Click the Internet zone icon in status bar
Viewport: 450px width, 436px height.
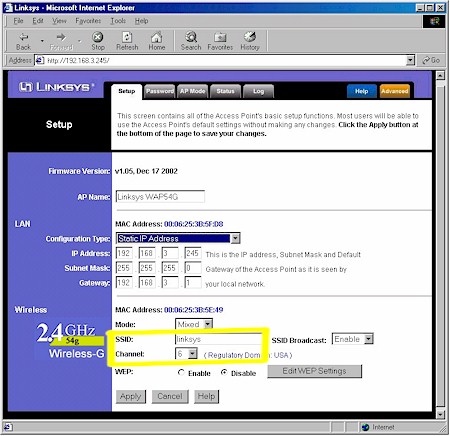(366, 427)
